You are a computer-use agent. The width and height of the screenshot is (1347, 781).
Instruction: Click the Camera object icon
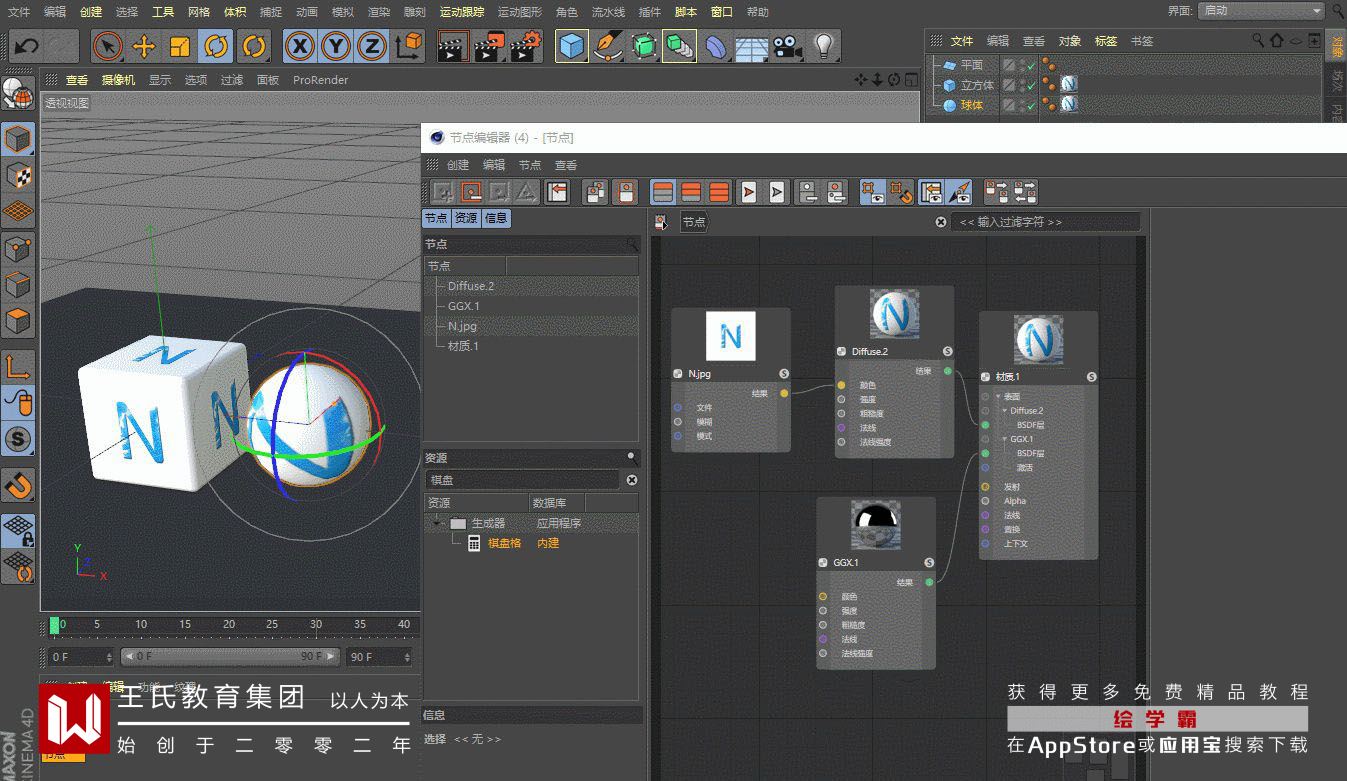click(x=787, y=46)
